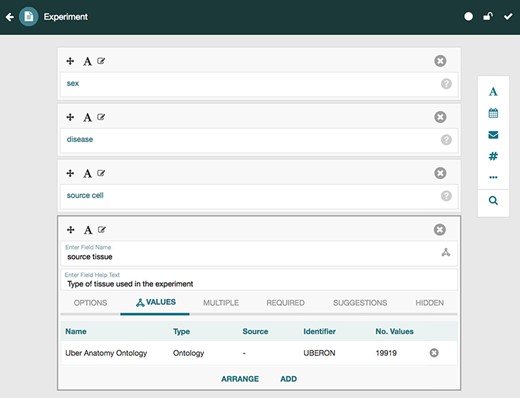
Task: Click the move handle on source tissue field
Action: [70, 230]
